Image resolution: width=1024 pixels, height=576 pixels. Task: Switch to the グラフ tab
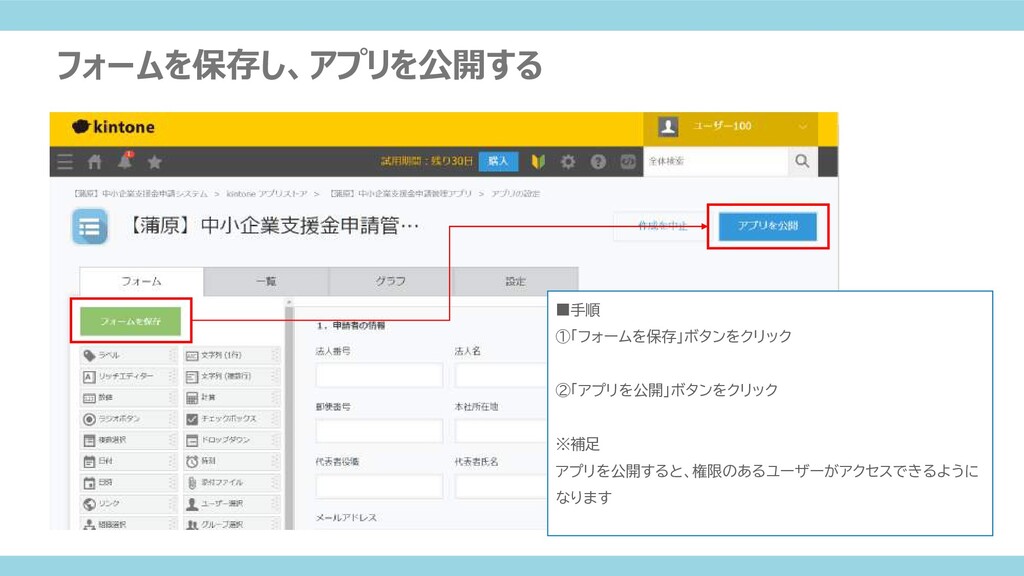coord(391,281)
